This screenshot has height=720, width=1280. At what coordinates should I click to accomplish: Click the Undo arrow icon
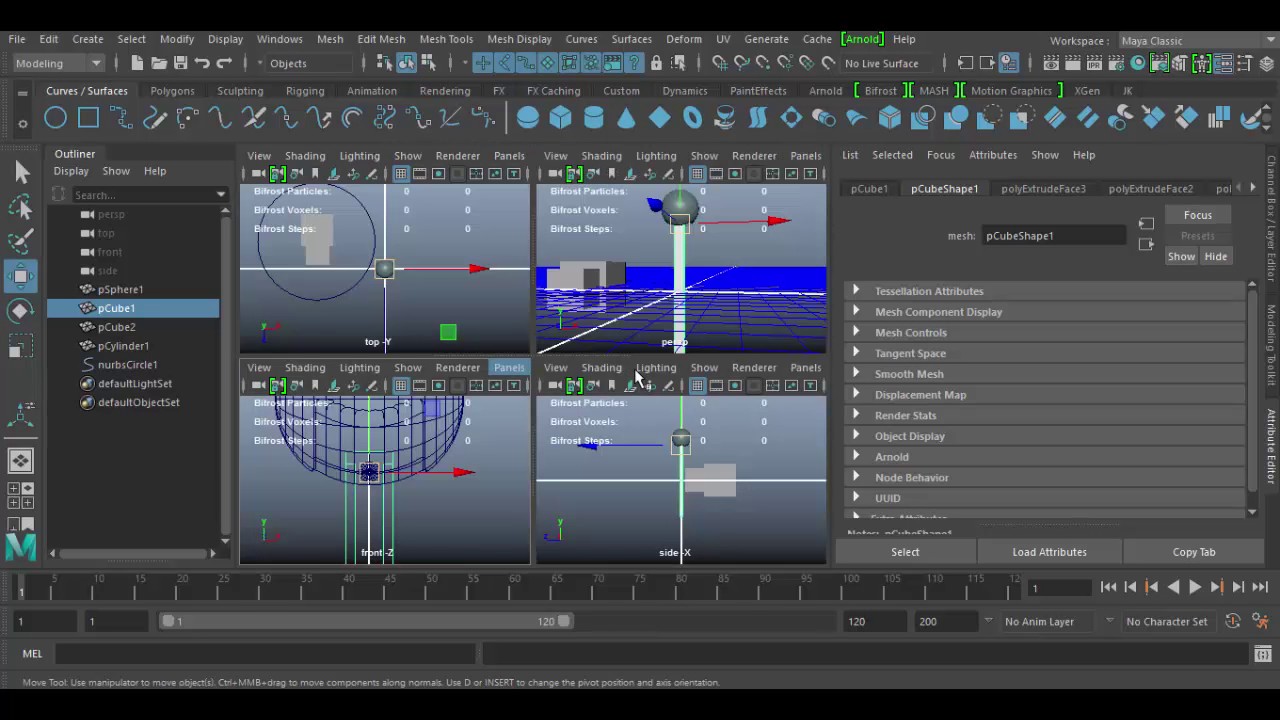202,63
